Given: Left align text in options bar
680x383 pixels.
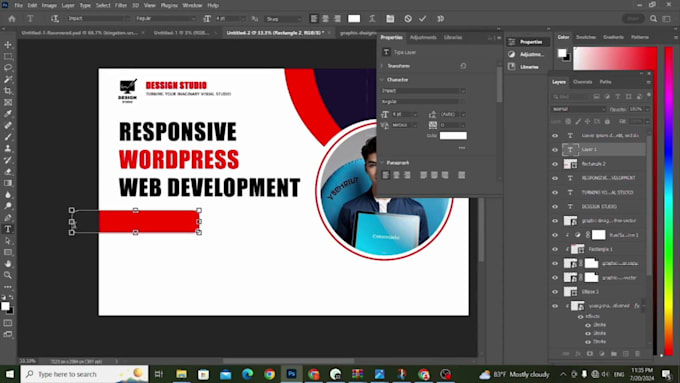Looking at the screenshot, I should (x=314, y=19).
